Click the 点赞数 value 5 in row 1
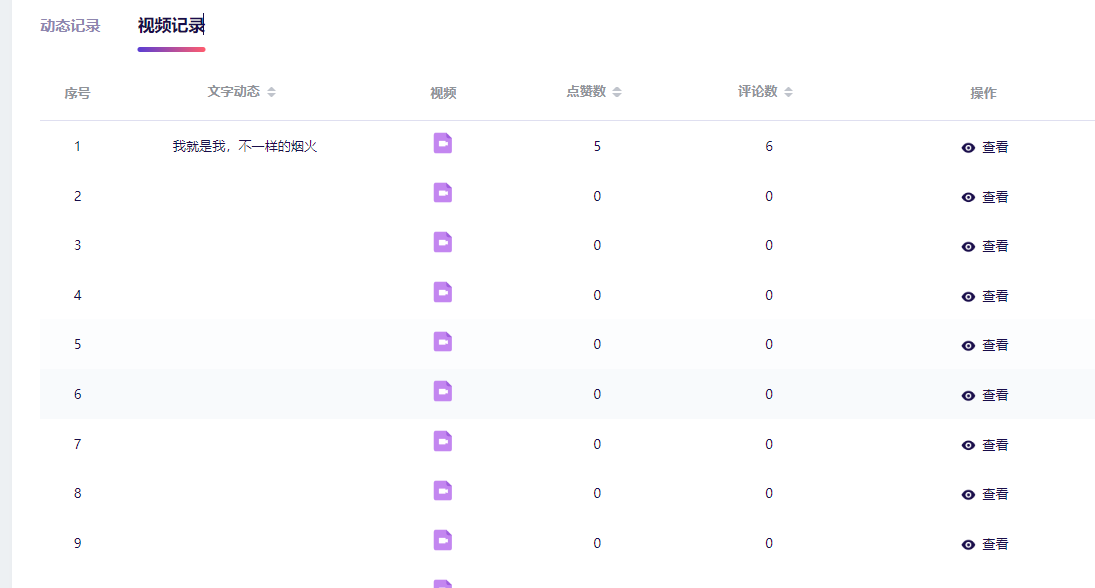The width and height of the screenshot is (1095, 588). pos(597,146)
